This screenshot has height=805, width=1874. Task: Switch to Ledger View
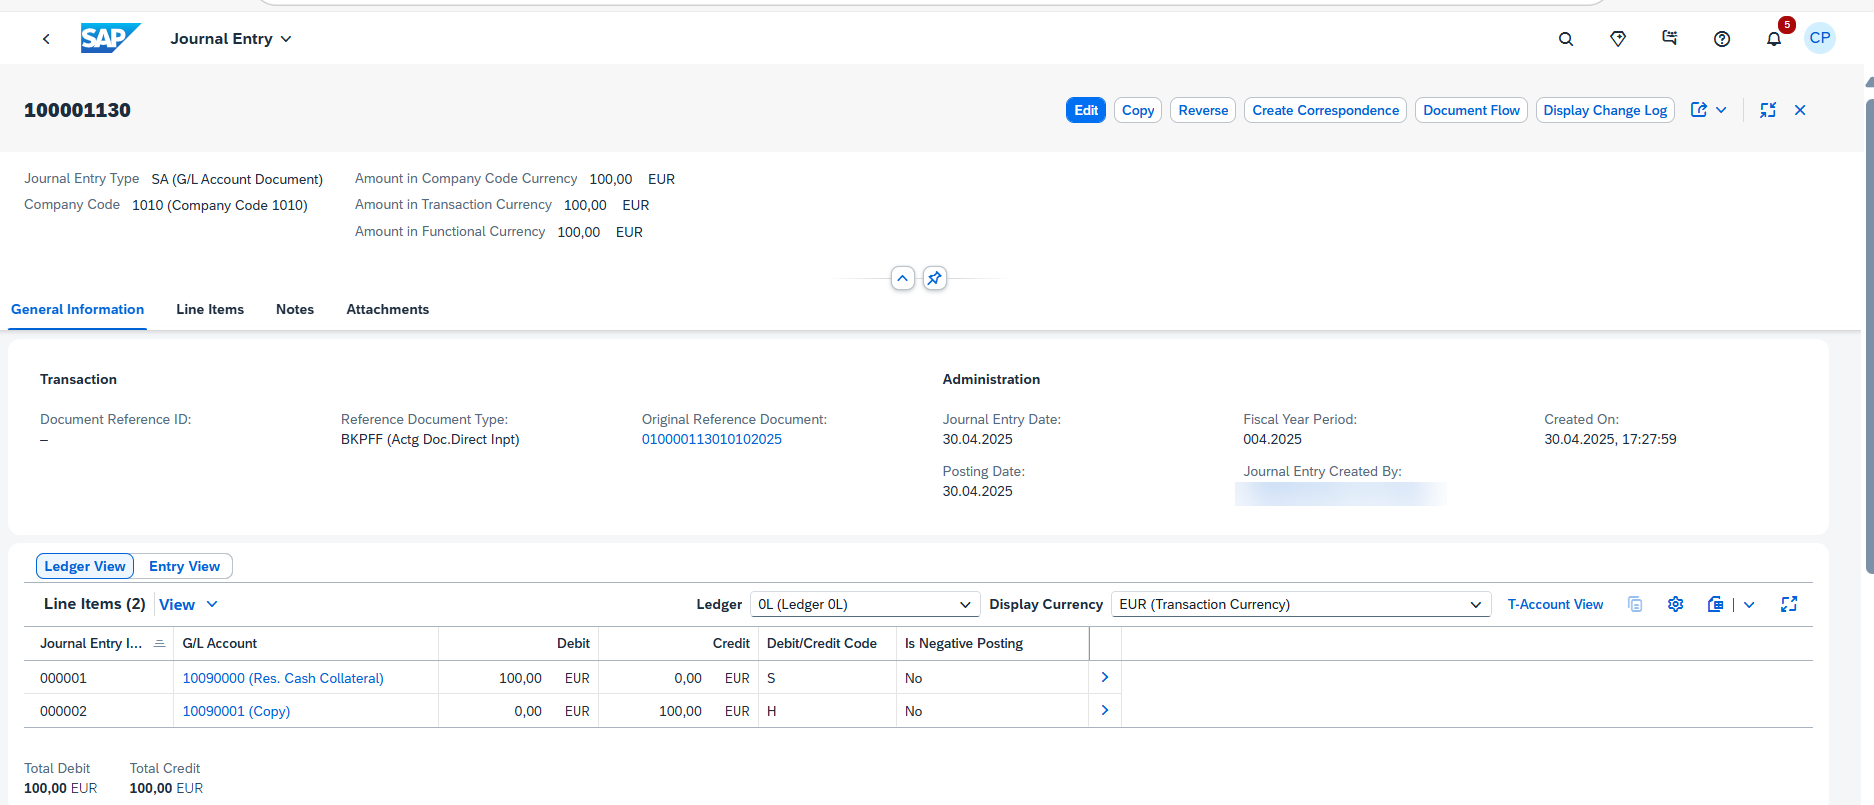point(85,566)
